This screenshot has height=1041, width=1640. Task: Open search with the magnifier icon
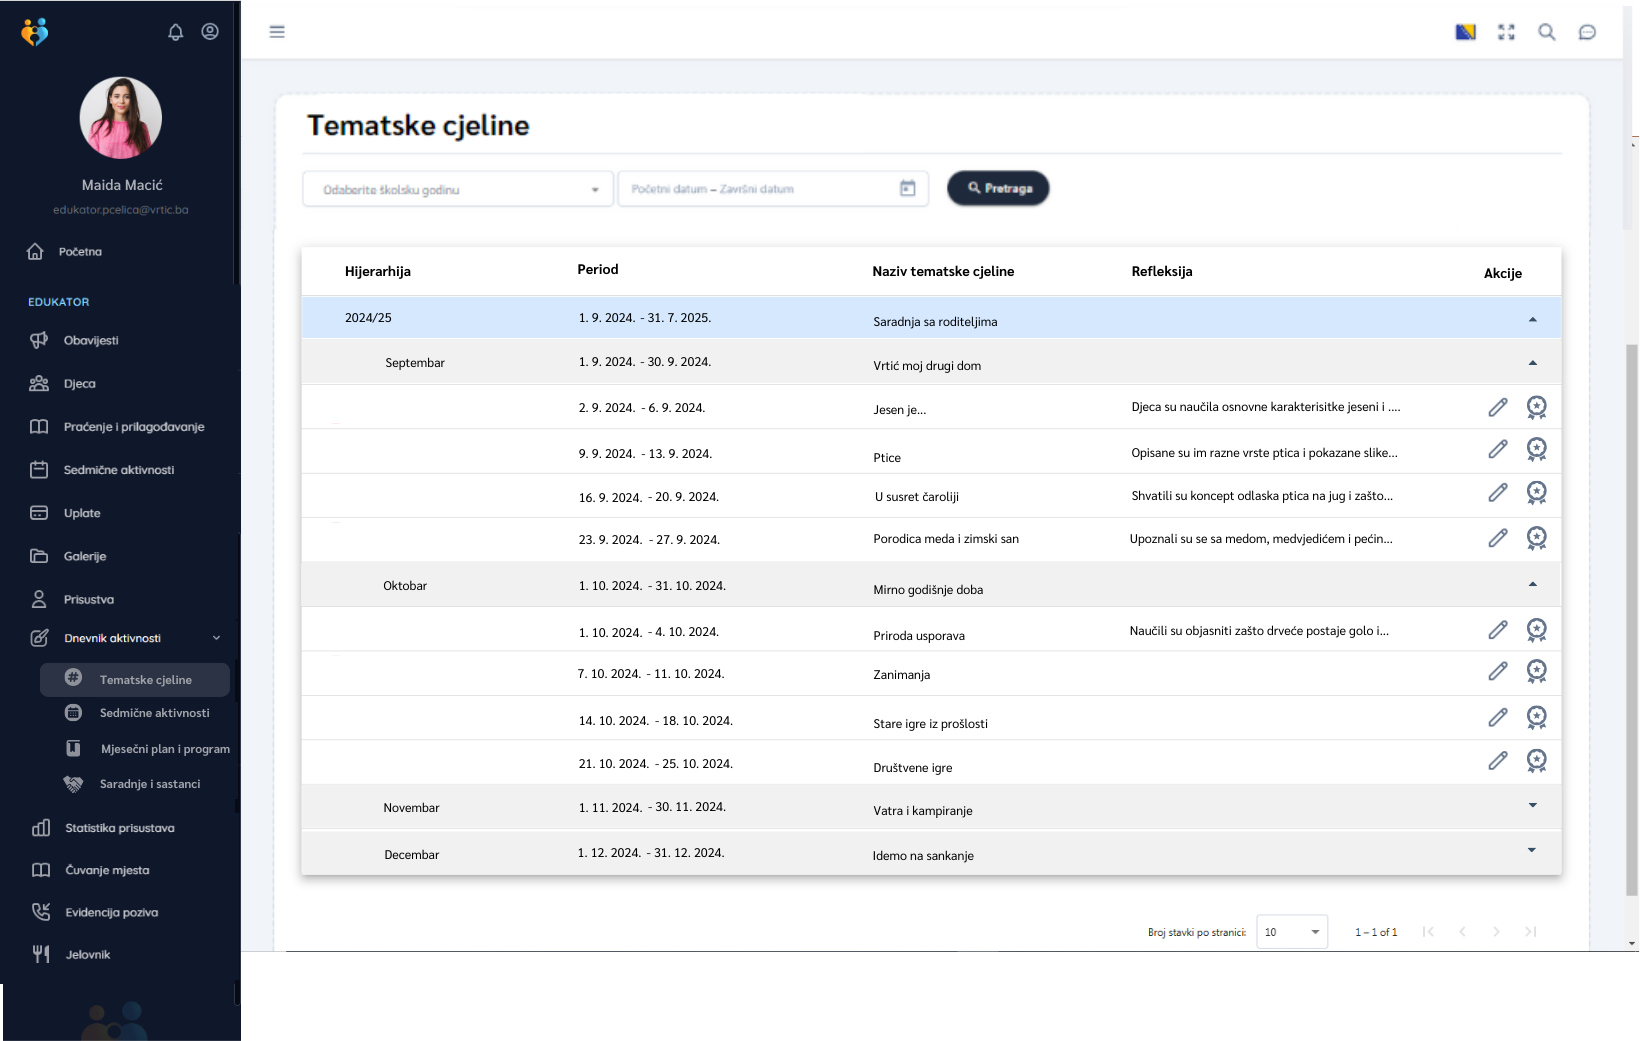1546,31
